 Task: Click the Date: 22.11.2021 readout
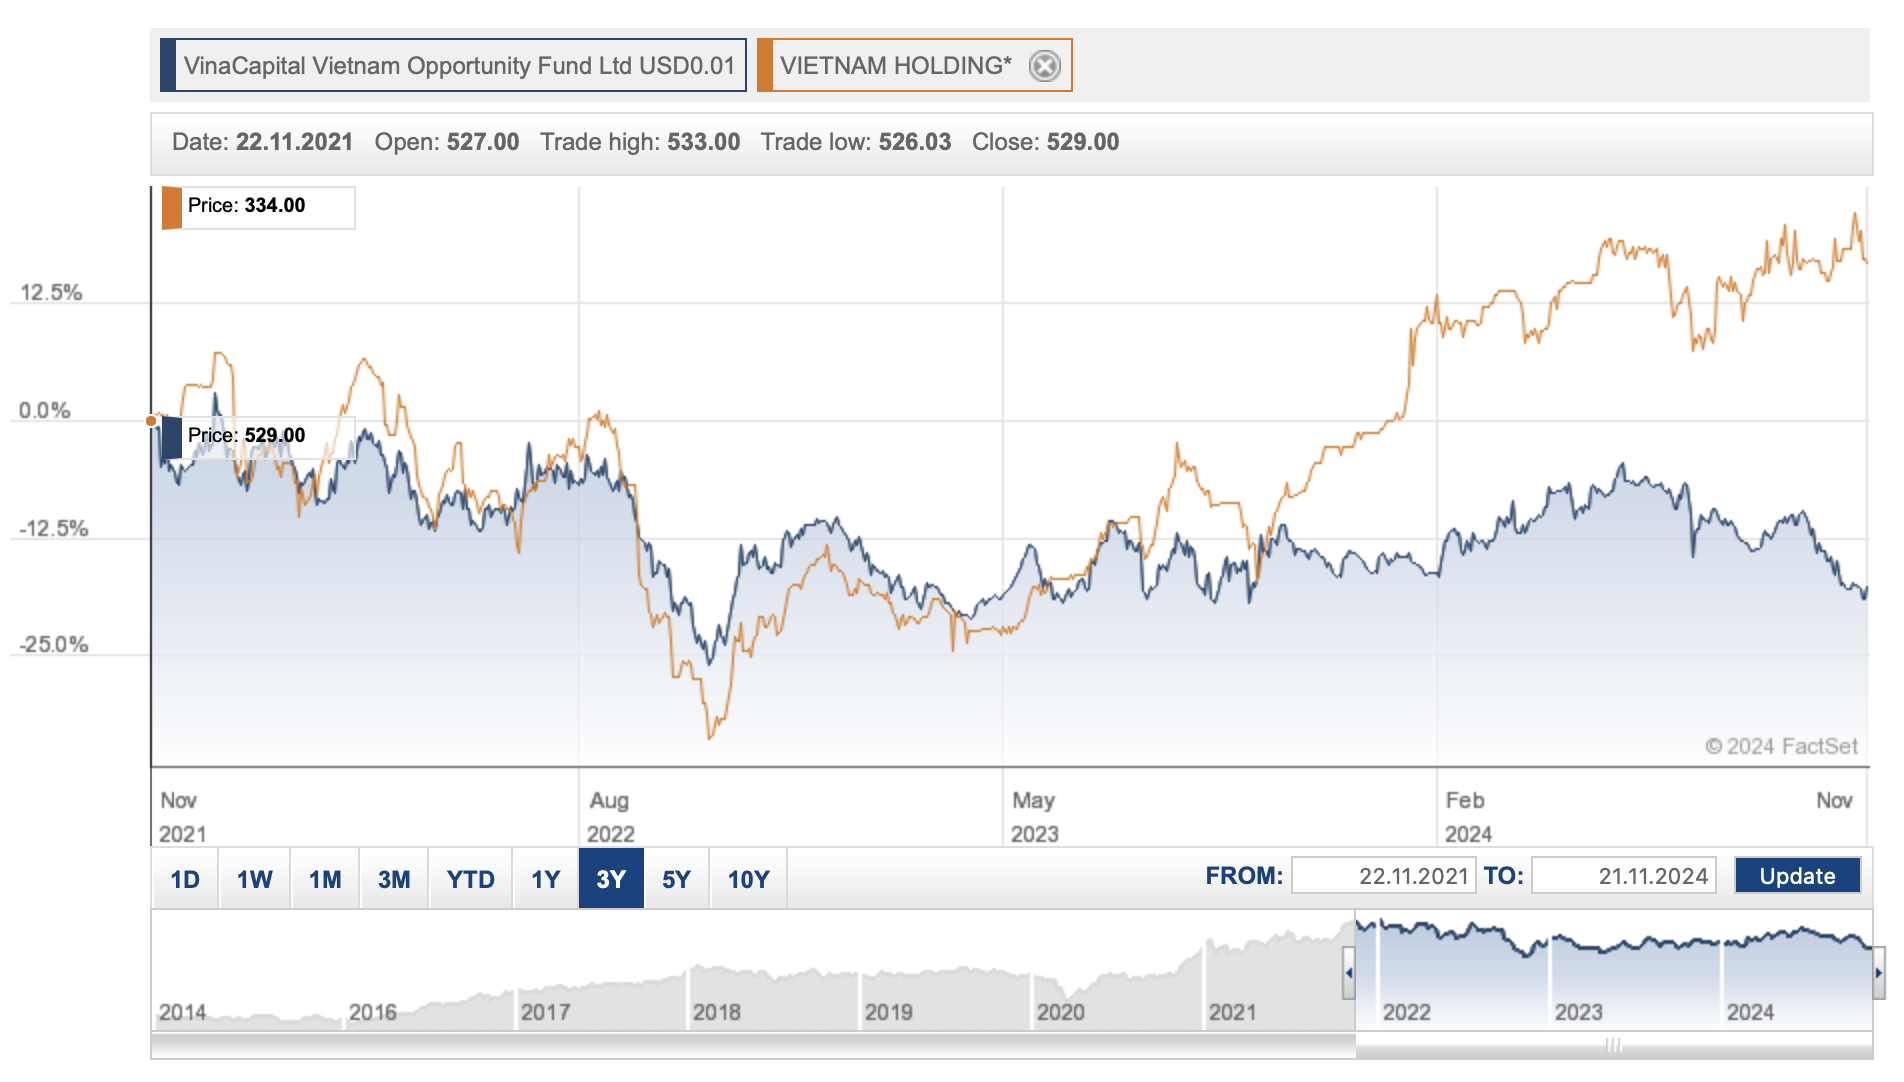pos(262,142)
